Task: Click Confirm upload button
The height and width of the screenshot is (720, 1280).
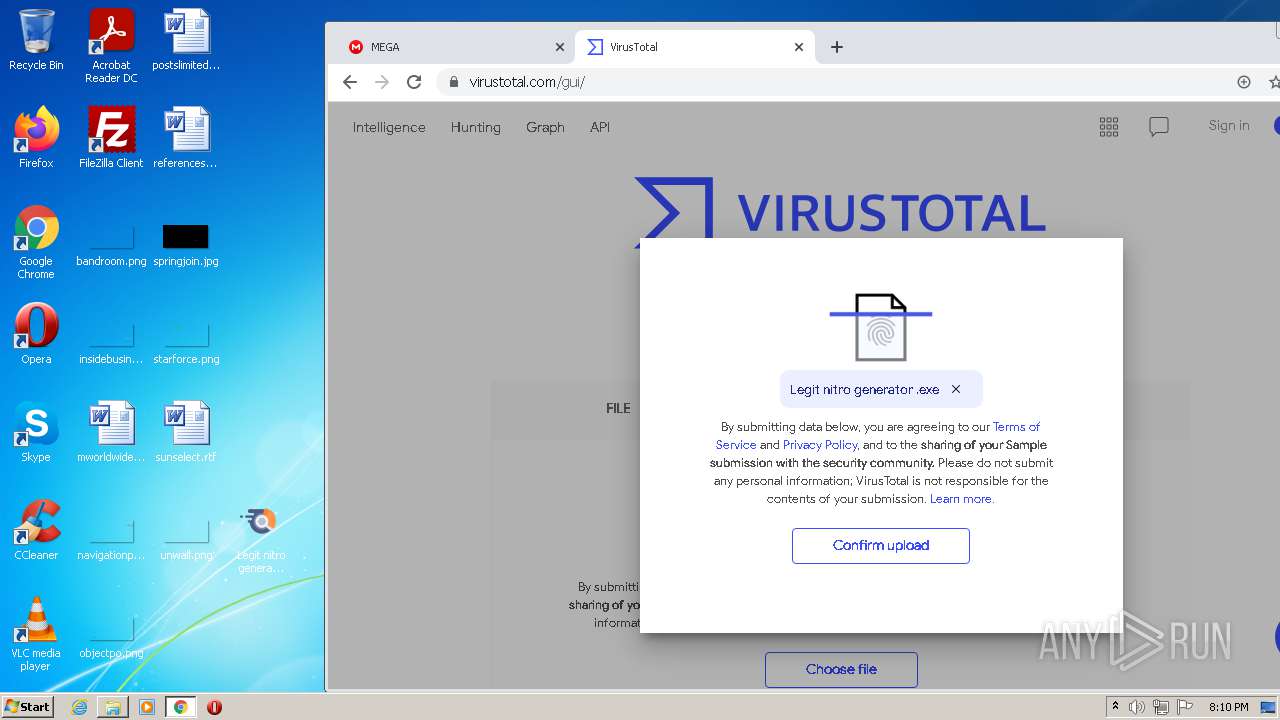Action: pyautogui.click(x=881, y=546)
